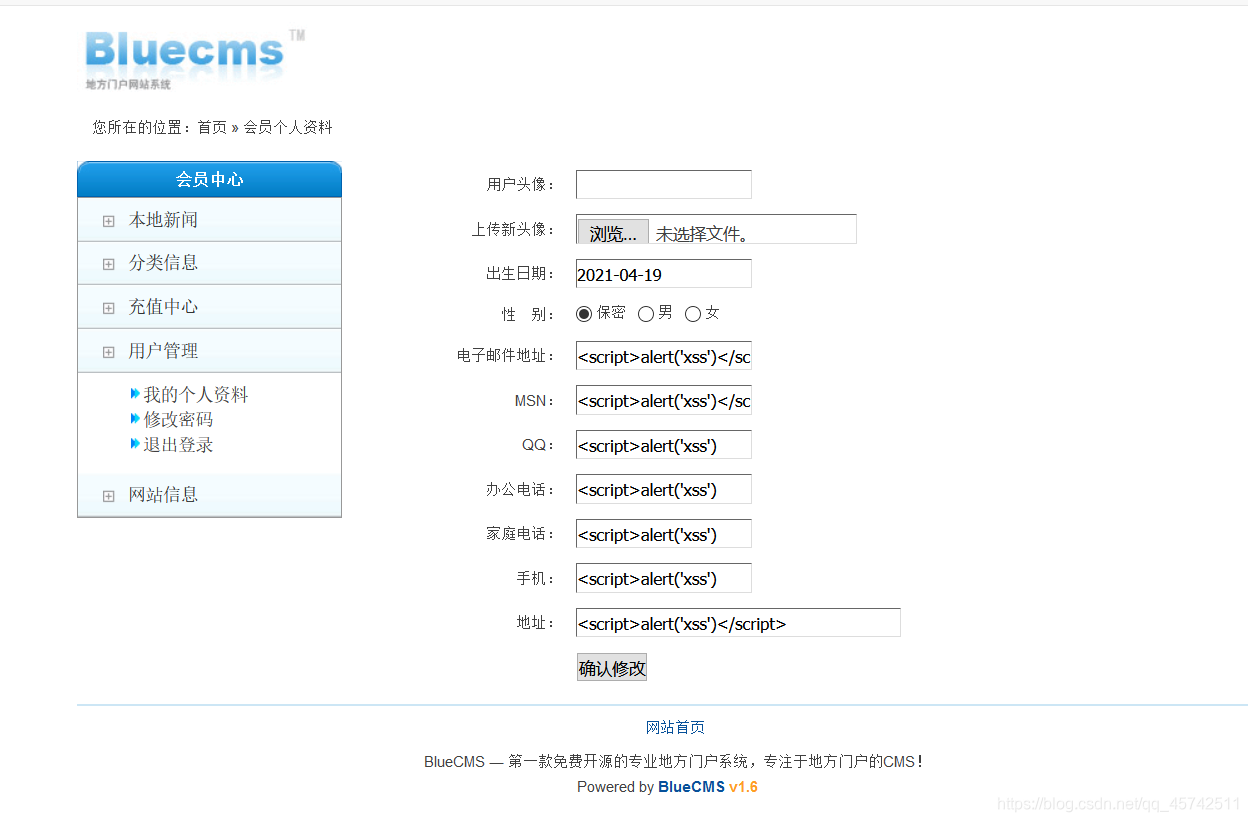
Task: Open the 分类信息 menu section
Action: click(x=209, y=263)
